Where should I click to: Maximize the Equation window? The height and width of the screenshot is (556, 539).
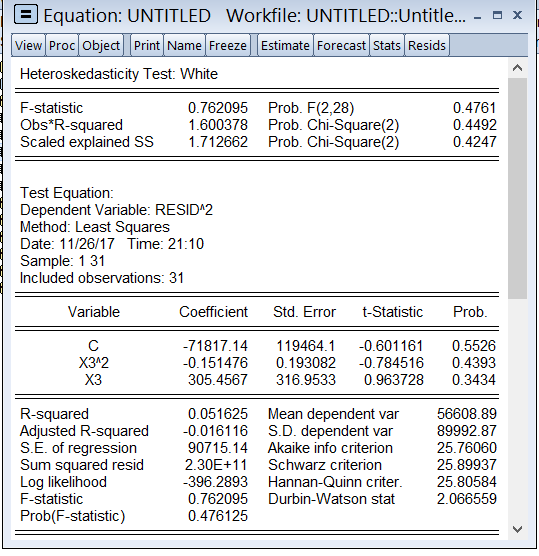point(498,15)
